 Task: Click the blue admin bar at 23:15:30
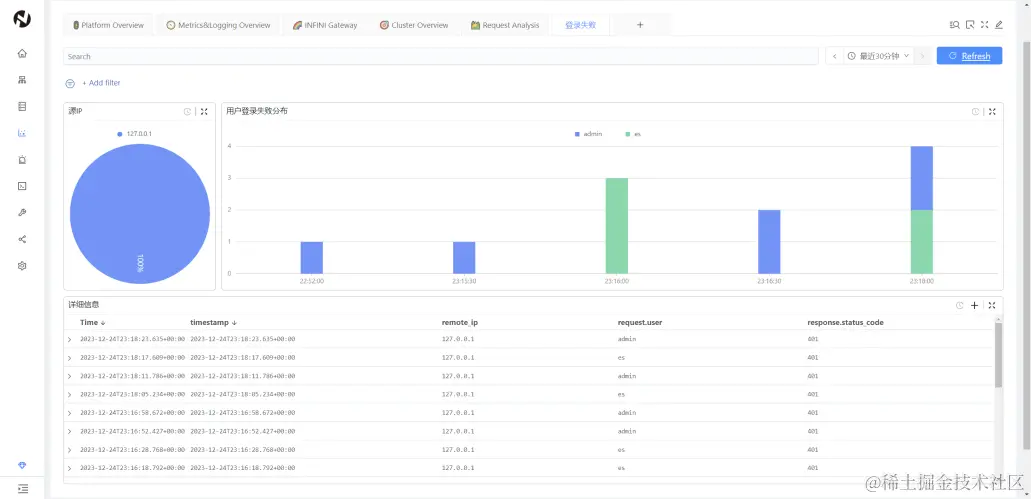(464, 258)
